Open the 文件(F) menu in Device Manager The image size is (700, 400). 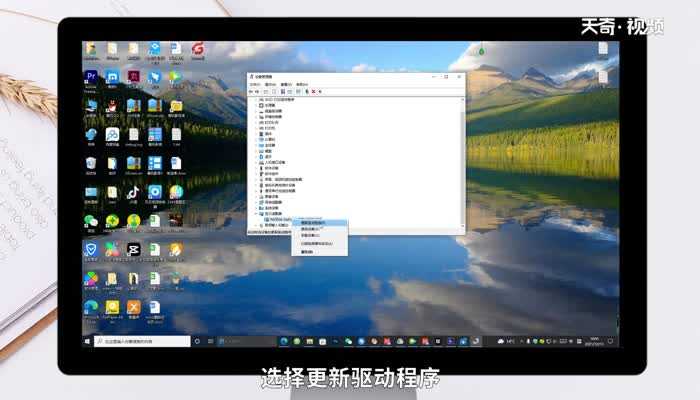coord(255,84)
